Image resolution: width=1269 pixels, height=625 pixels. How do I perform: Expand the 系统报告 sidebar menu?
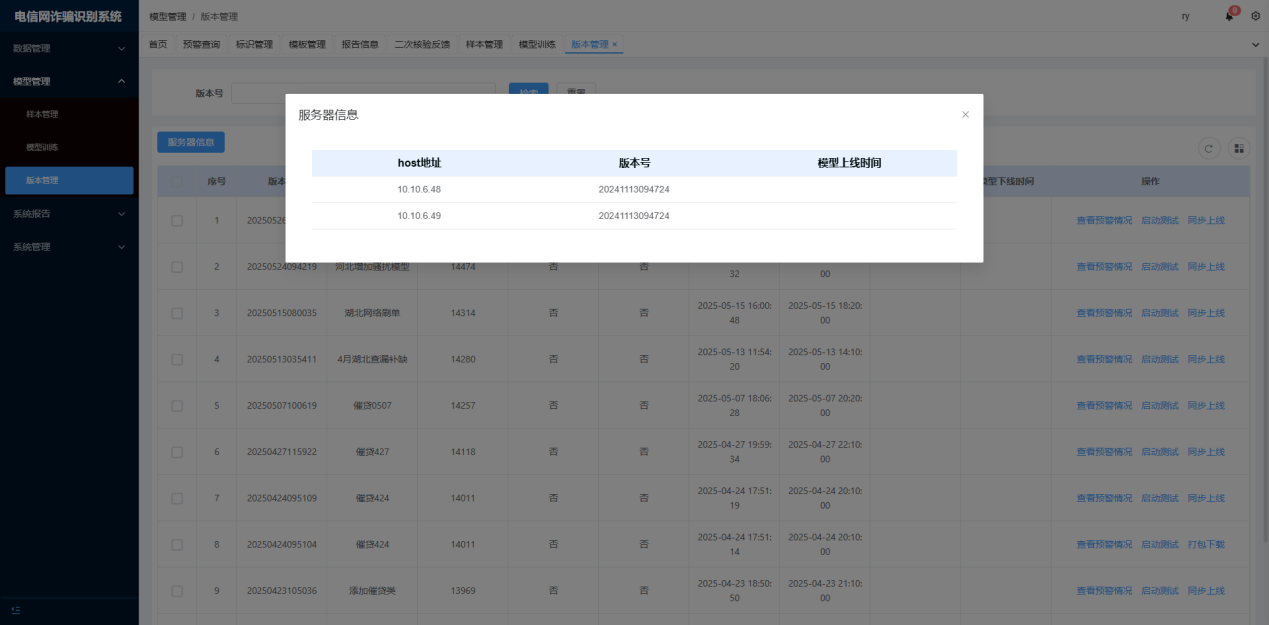tap(68, 214)
